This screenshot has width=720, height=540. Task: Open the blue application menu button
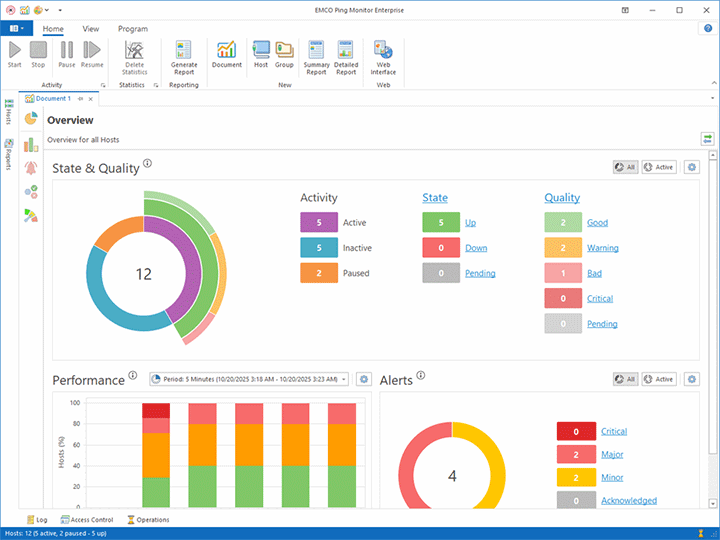(17, 28)
